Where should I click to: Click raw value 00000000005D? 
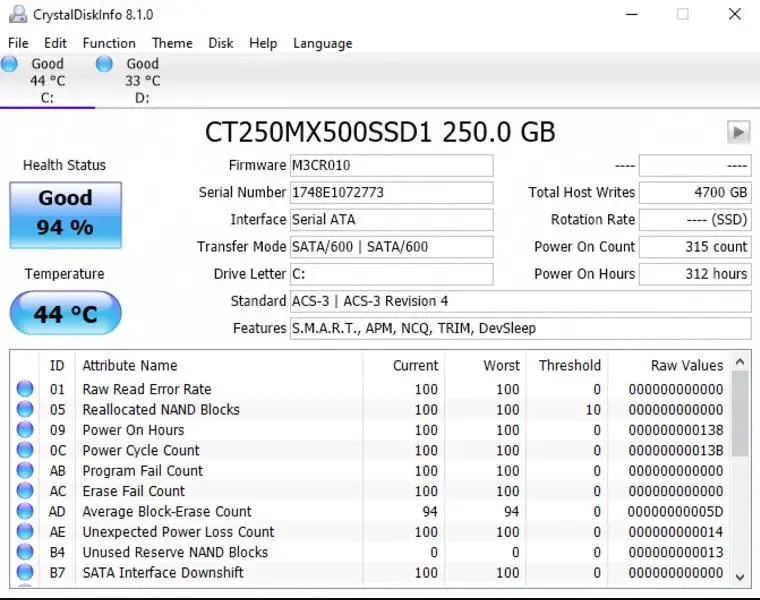click(675, 511)
